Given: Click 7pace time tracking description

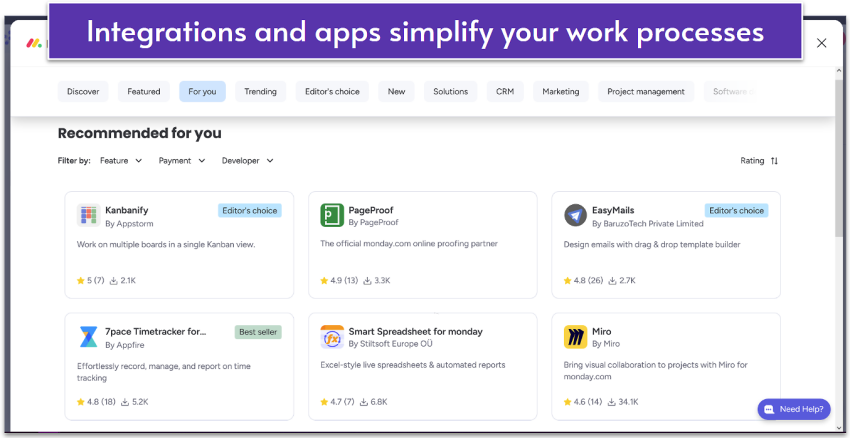Looking at the screenshot, I should point(164,372).
